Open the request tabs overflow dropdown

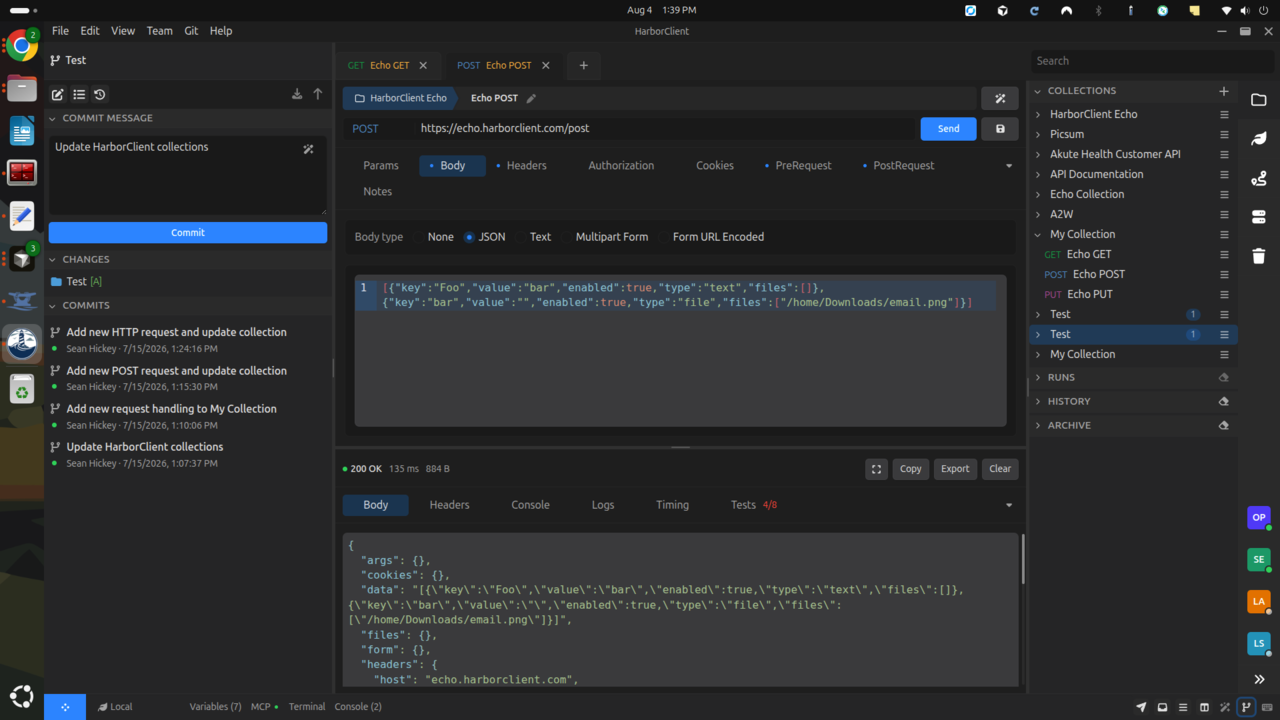click(1008, 166)
